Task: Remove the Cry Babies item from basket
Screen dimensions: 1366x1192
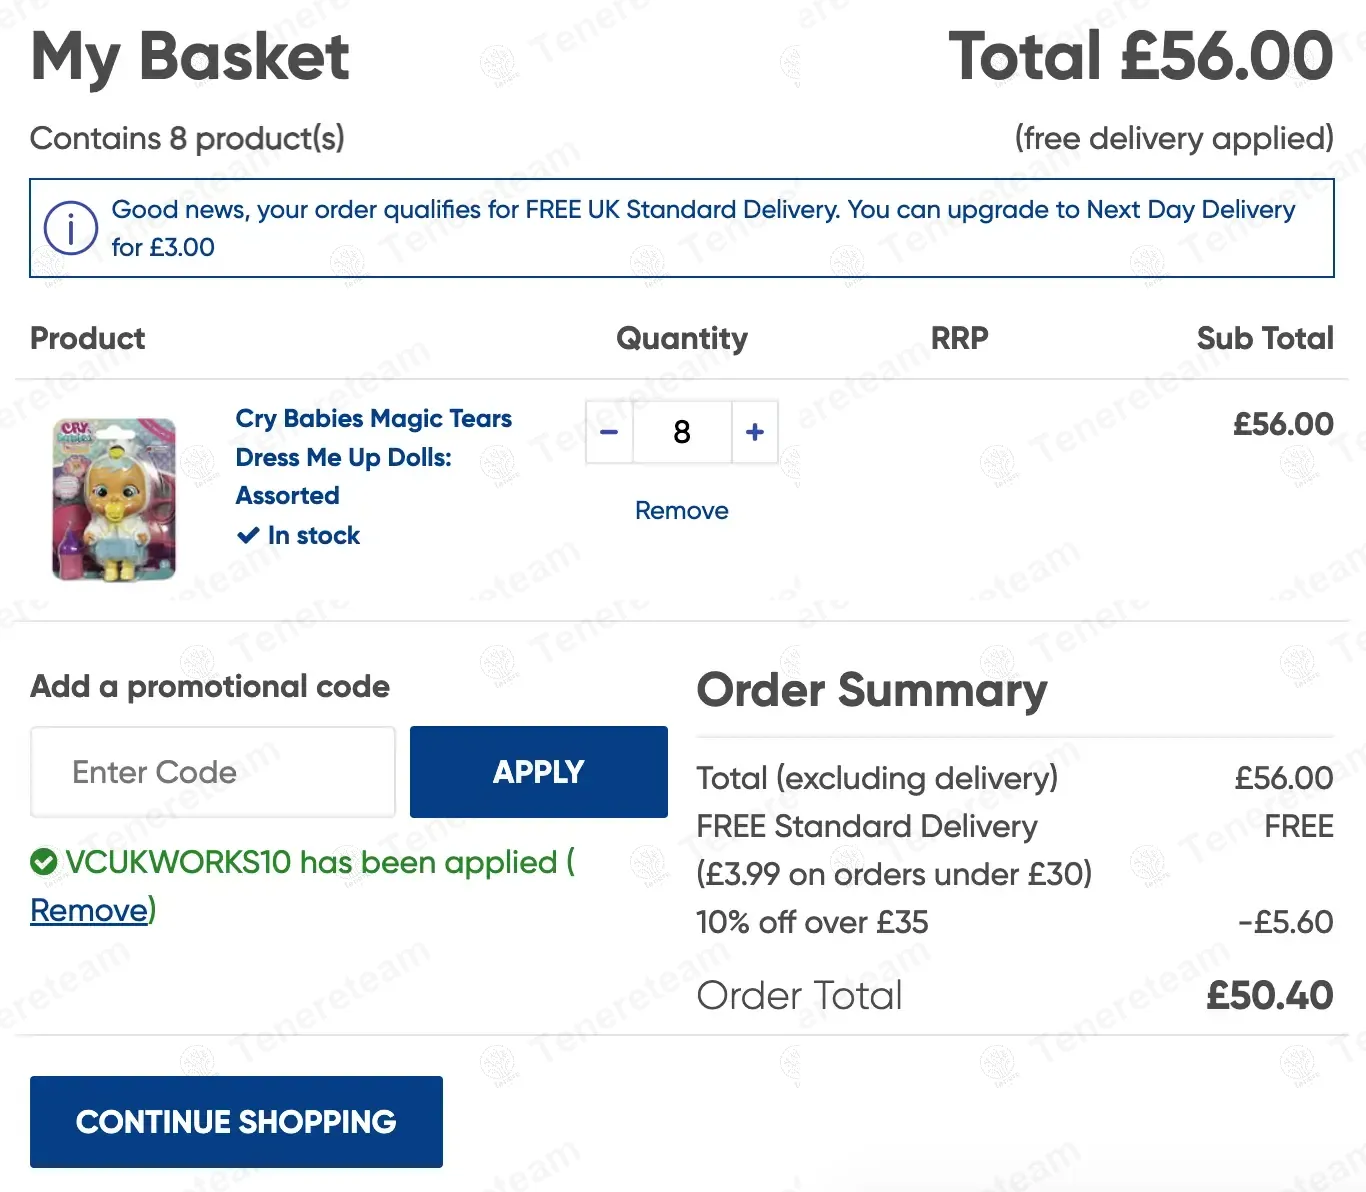Action: [682, 511]
